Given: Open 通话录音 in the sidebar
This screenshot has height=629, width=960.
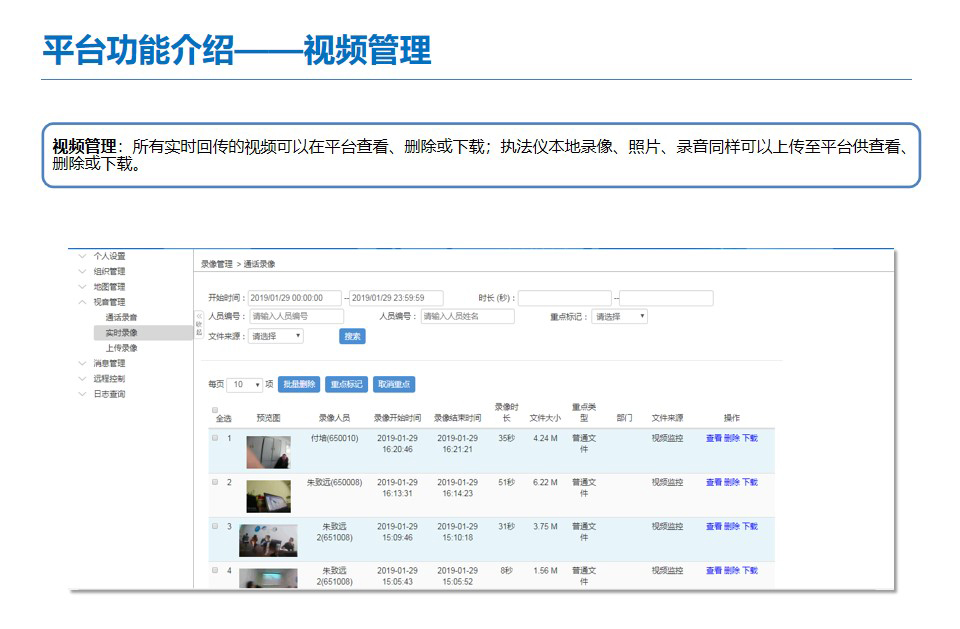Looking at the screenshot, I should click(121, 317).
